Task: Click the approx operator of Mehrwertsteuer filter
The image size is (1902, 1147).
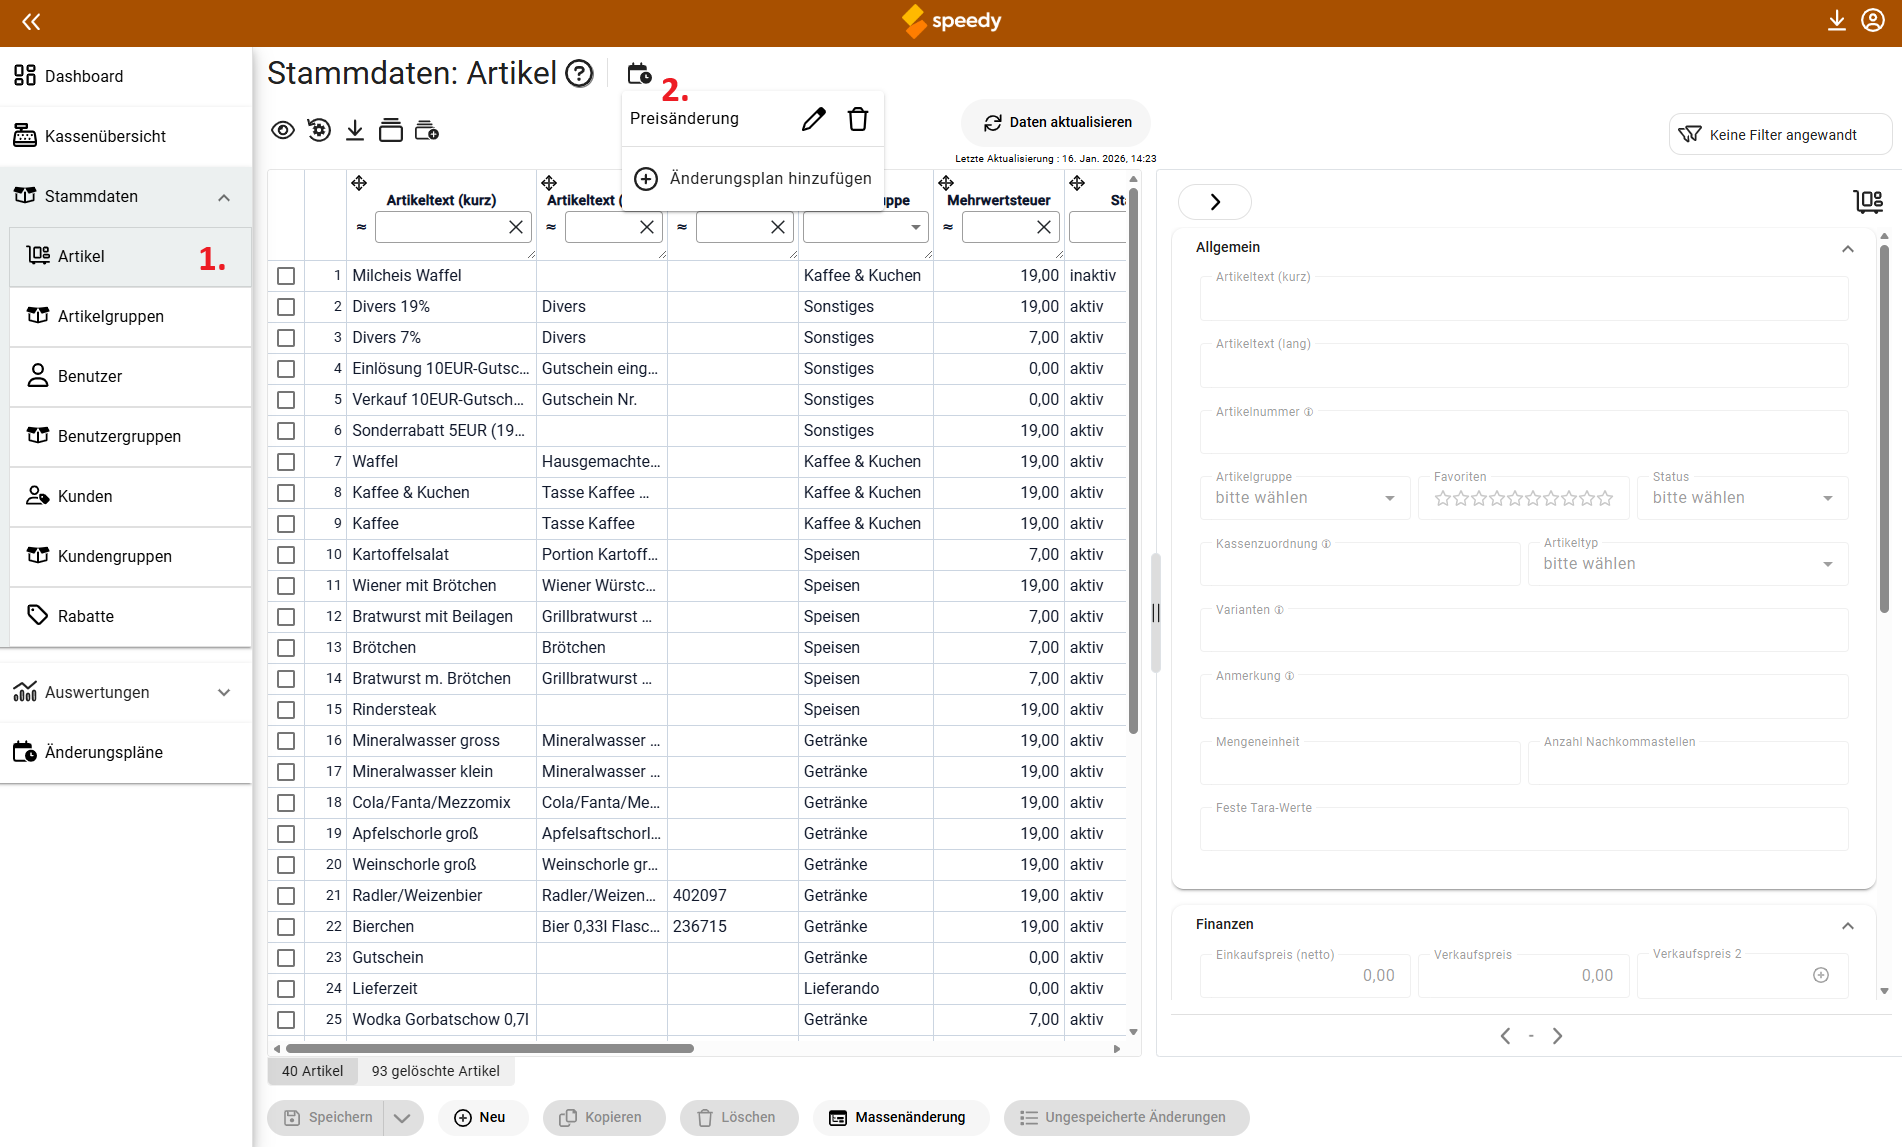Action: [948, 227]
